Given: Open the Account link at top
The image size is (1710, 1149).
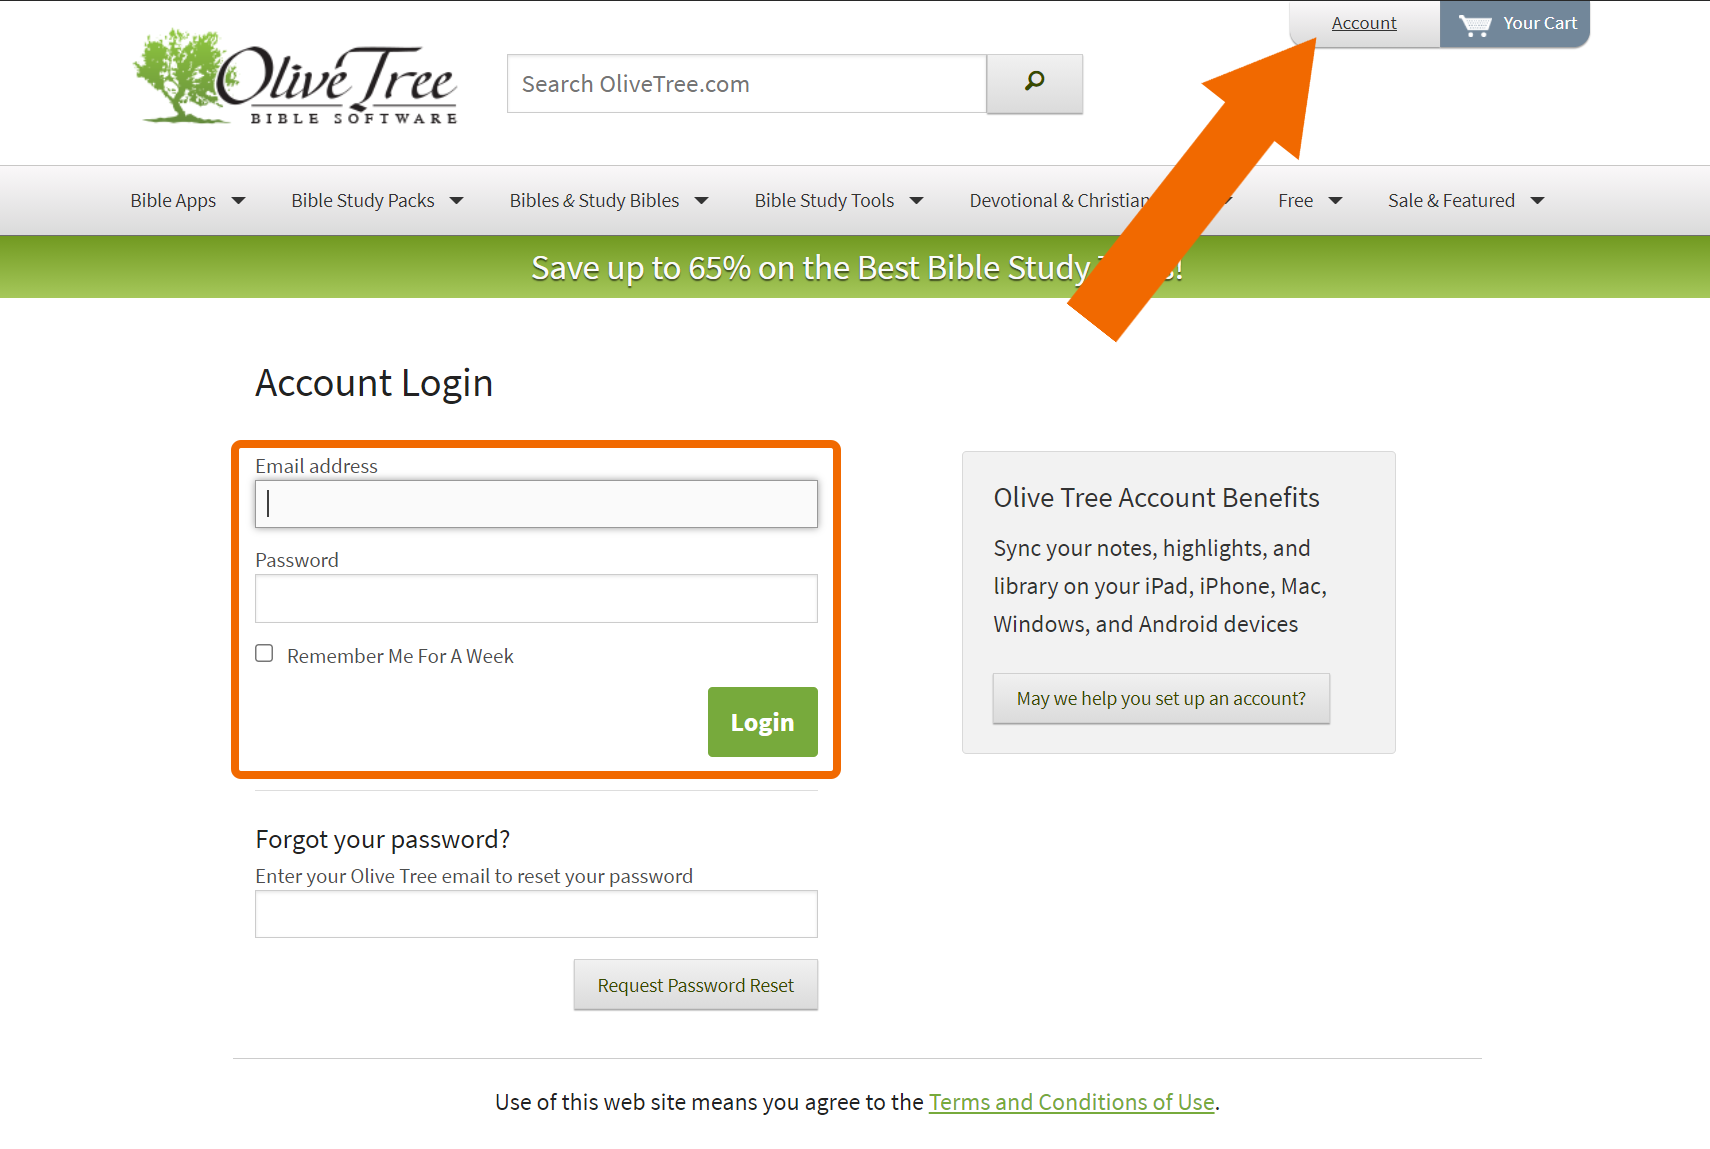Looking at the screenshot, I should pos(1364,23).
